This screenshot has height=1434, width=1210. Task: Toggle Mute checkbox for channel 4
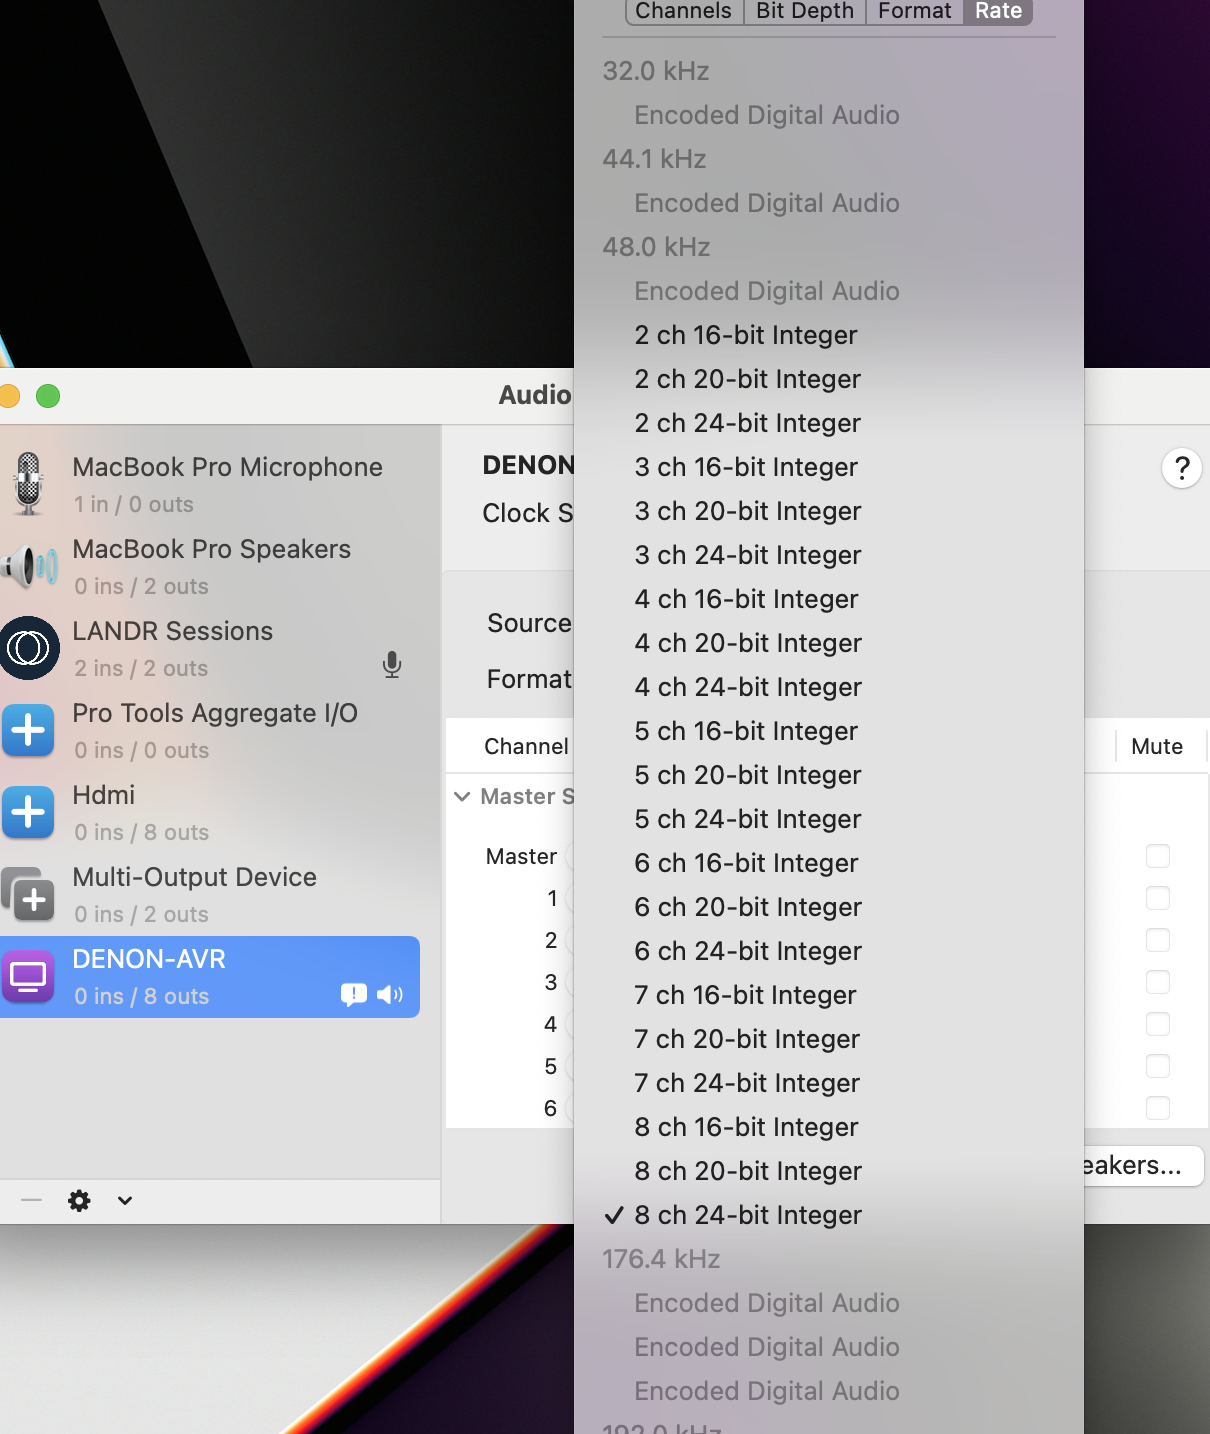[1158, 1024]
